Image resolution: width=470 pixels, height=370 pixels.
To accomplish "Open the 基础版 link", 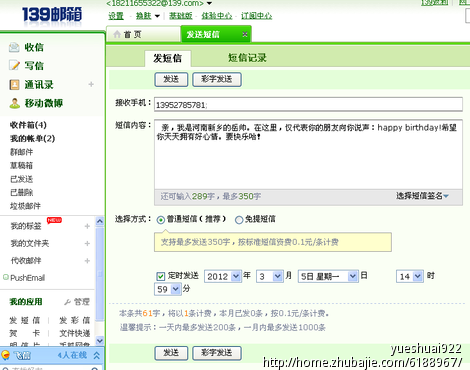I will click(x=181, y=16).
